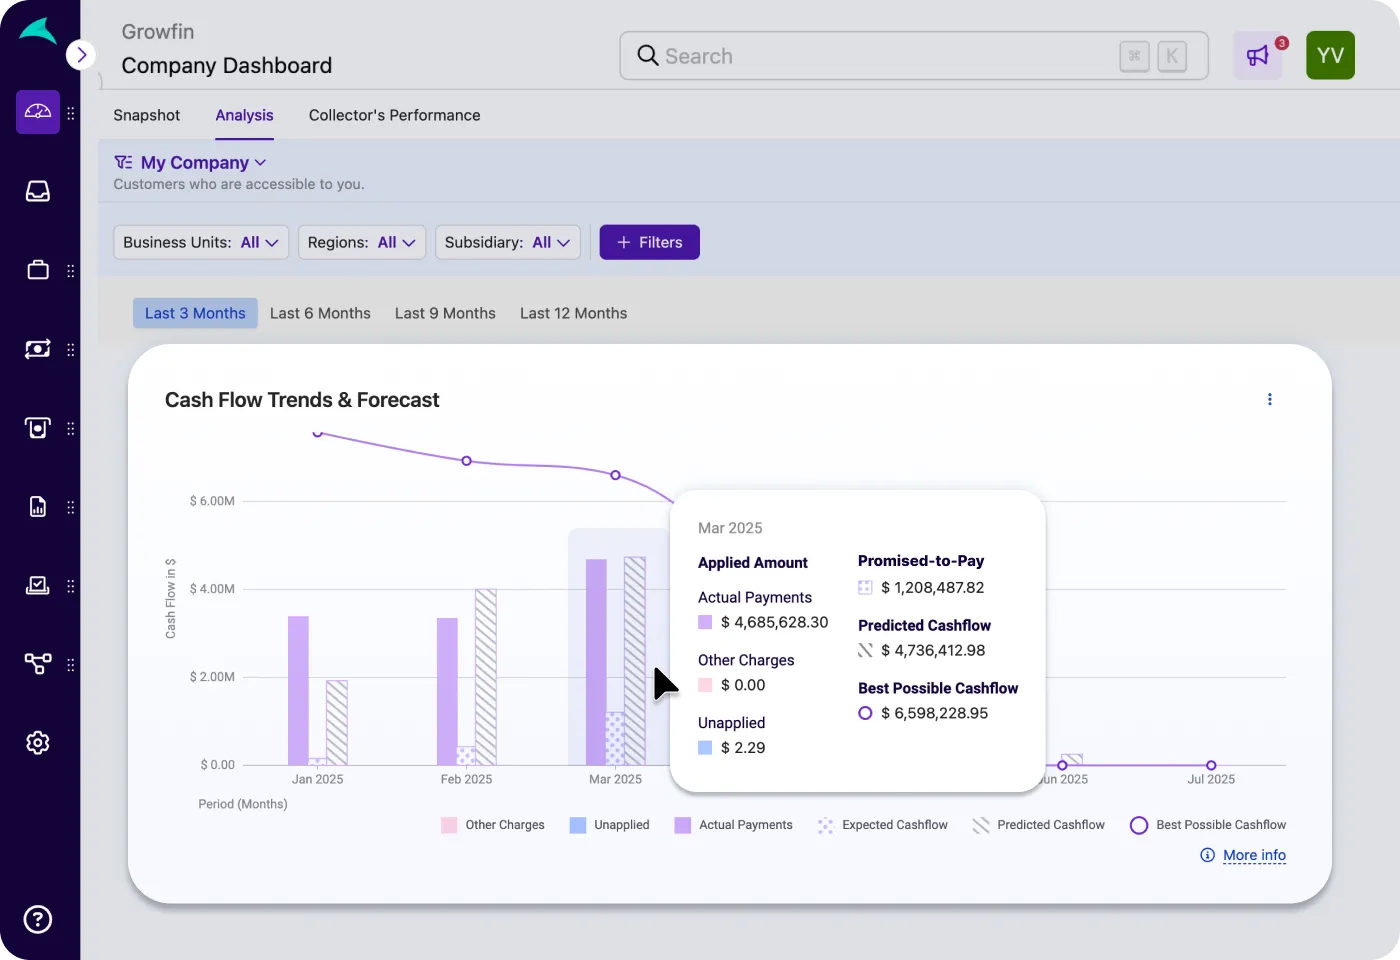The image size is (1400, 960).
Task: Click the help question mark icon
Action: pyautogui.click(x=38, y=919)
